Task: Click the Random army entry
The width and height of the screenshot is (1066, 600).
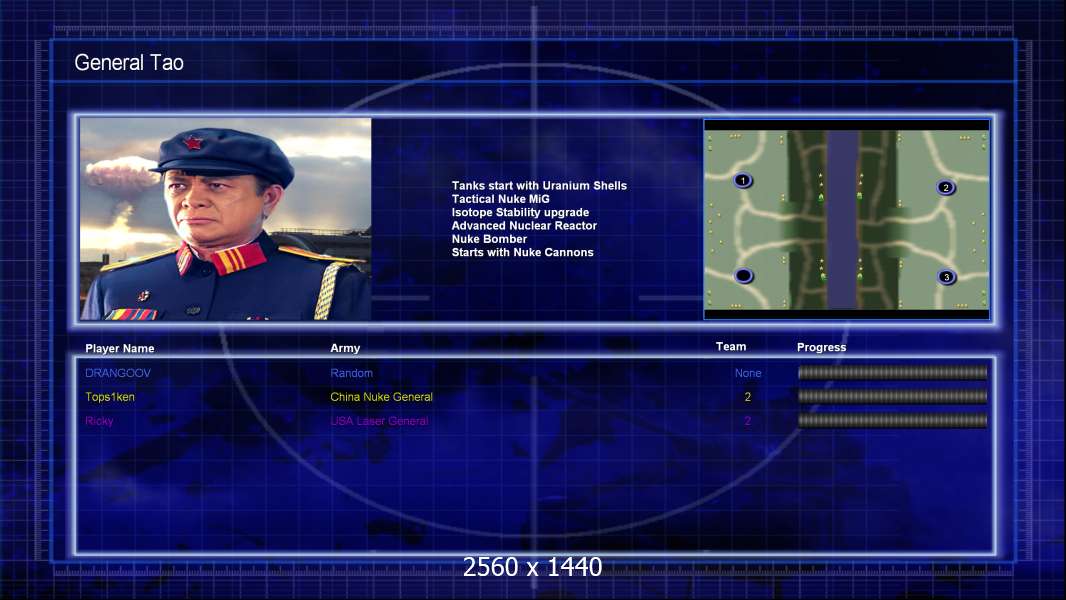Action: point(351,373)
